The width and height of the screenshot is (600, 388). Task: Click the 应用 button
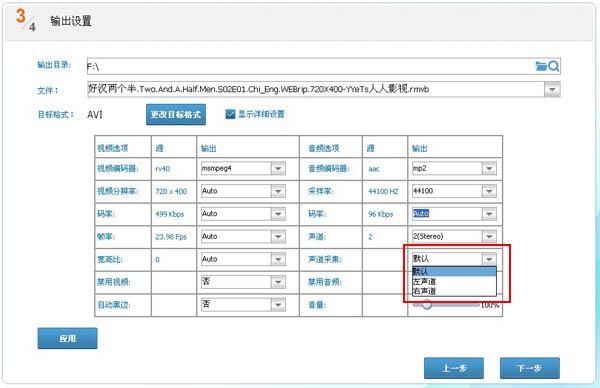point(67,338)
